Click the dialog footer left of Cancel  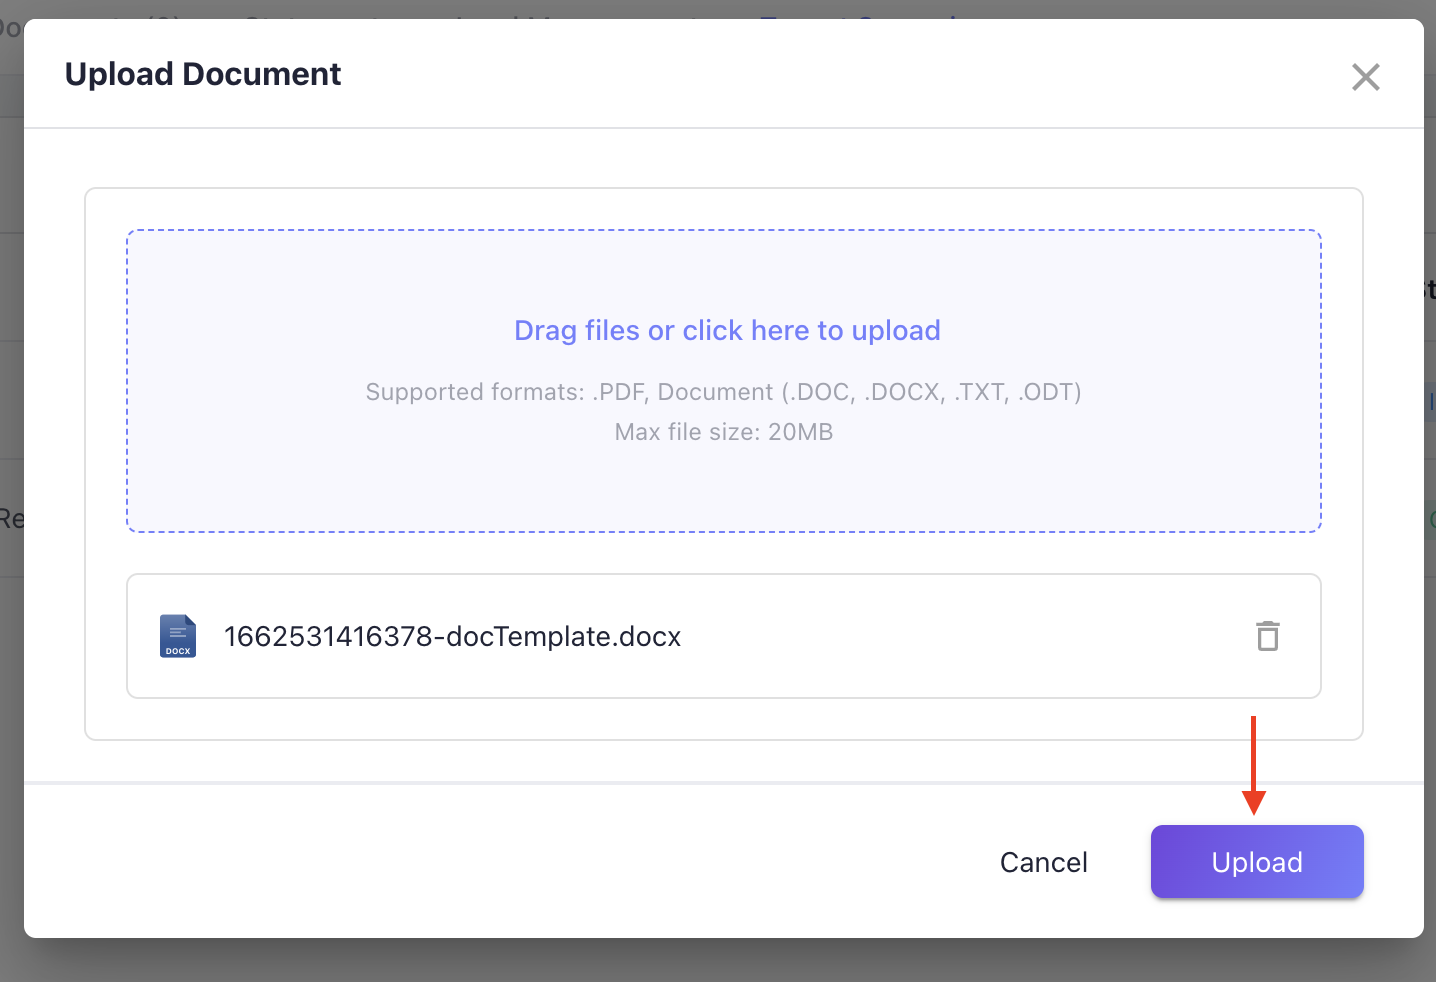pos(500,862)
